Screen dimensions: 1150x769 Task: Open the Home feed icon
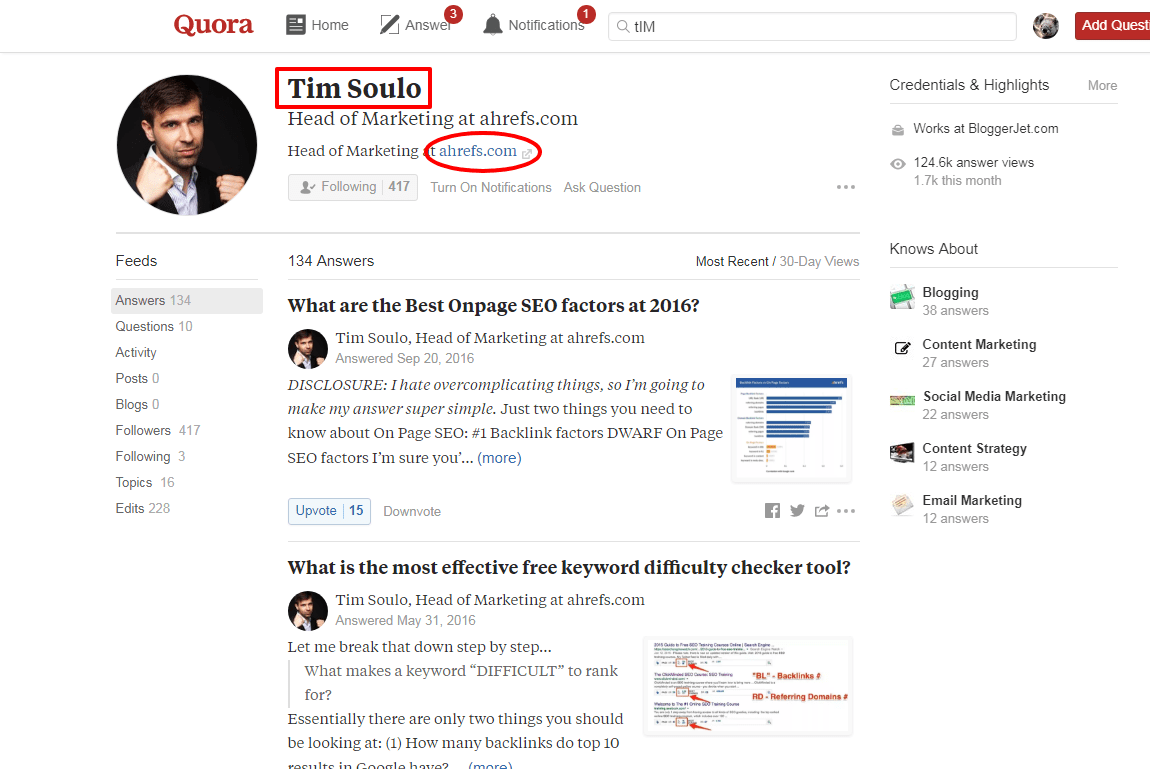point(296,25)
